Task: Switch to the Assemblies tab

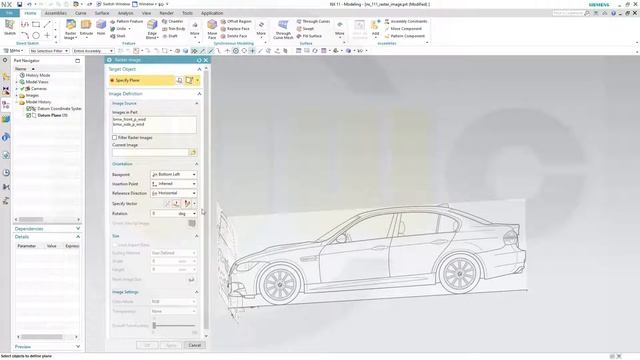Action: (x=56, y=13)
